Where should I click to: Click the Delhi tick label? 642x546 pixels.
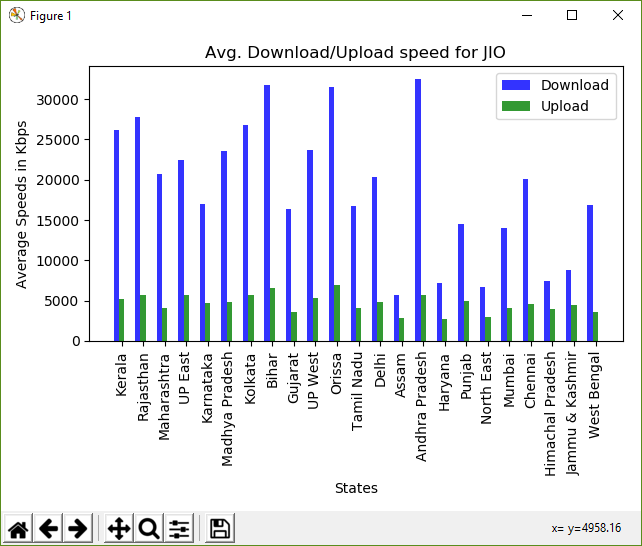pos(380,370)
